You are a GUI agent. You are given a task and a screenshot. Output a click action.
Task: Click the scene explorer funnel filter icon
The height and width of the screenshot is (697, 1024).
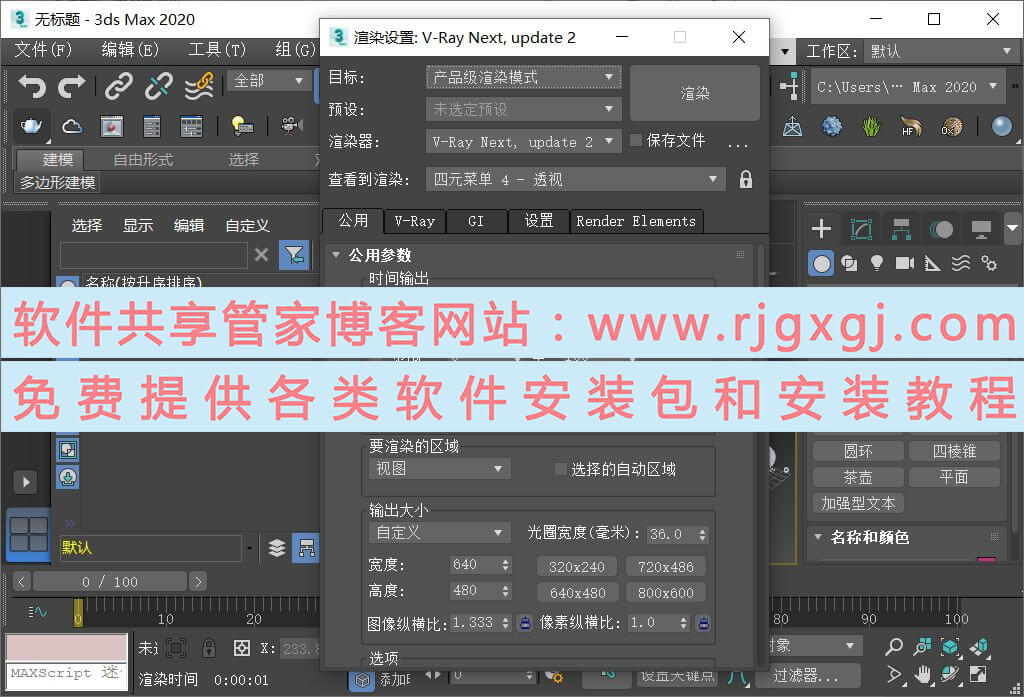tap(294, 255)
